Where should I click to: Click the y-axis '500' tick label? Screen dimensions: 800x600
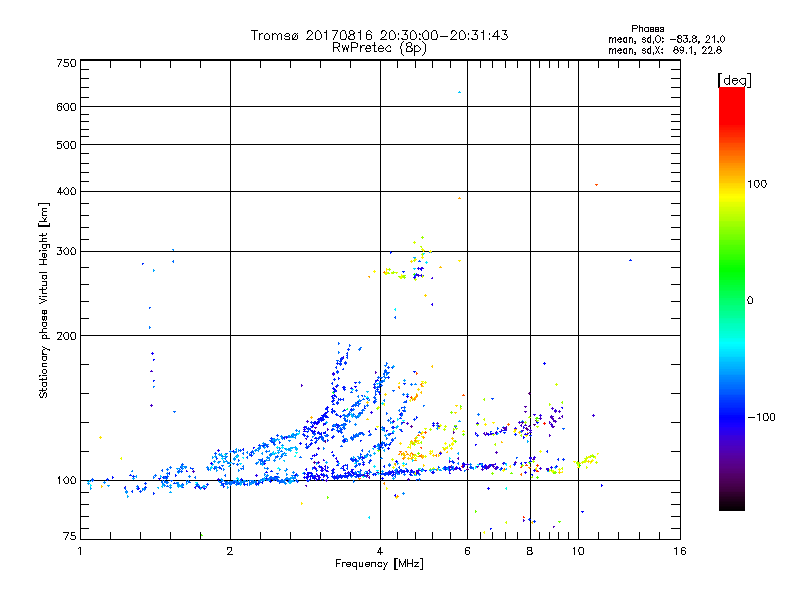(x=66, y=145)
